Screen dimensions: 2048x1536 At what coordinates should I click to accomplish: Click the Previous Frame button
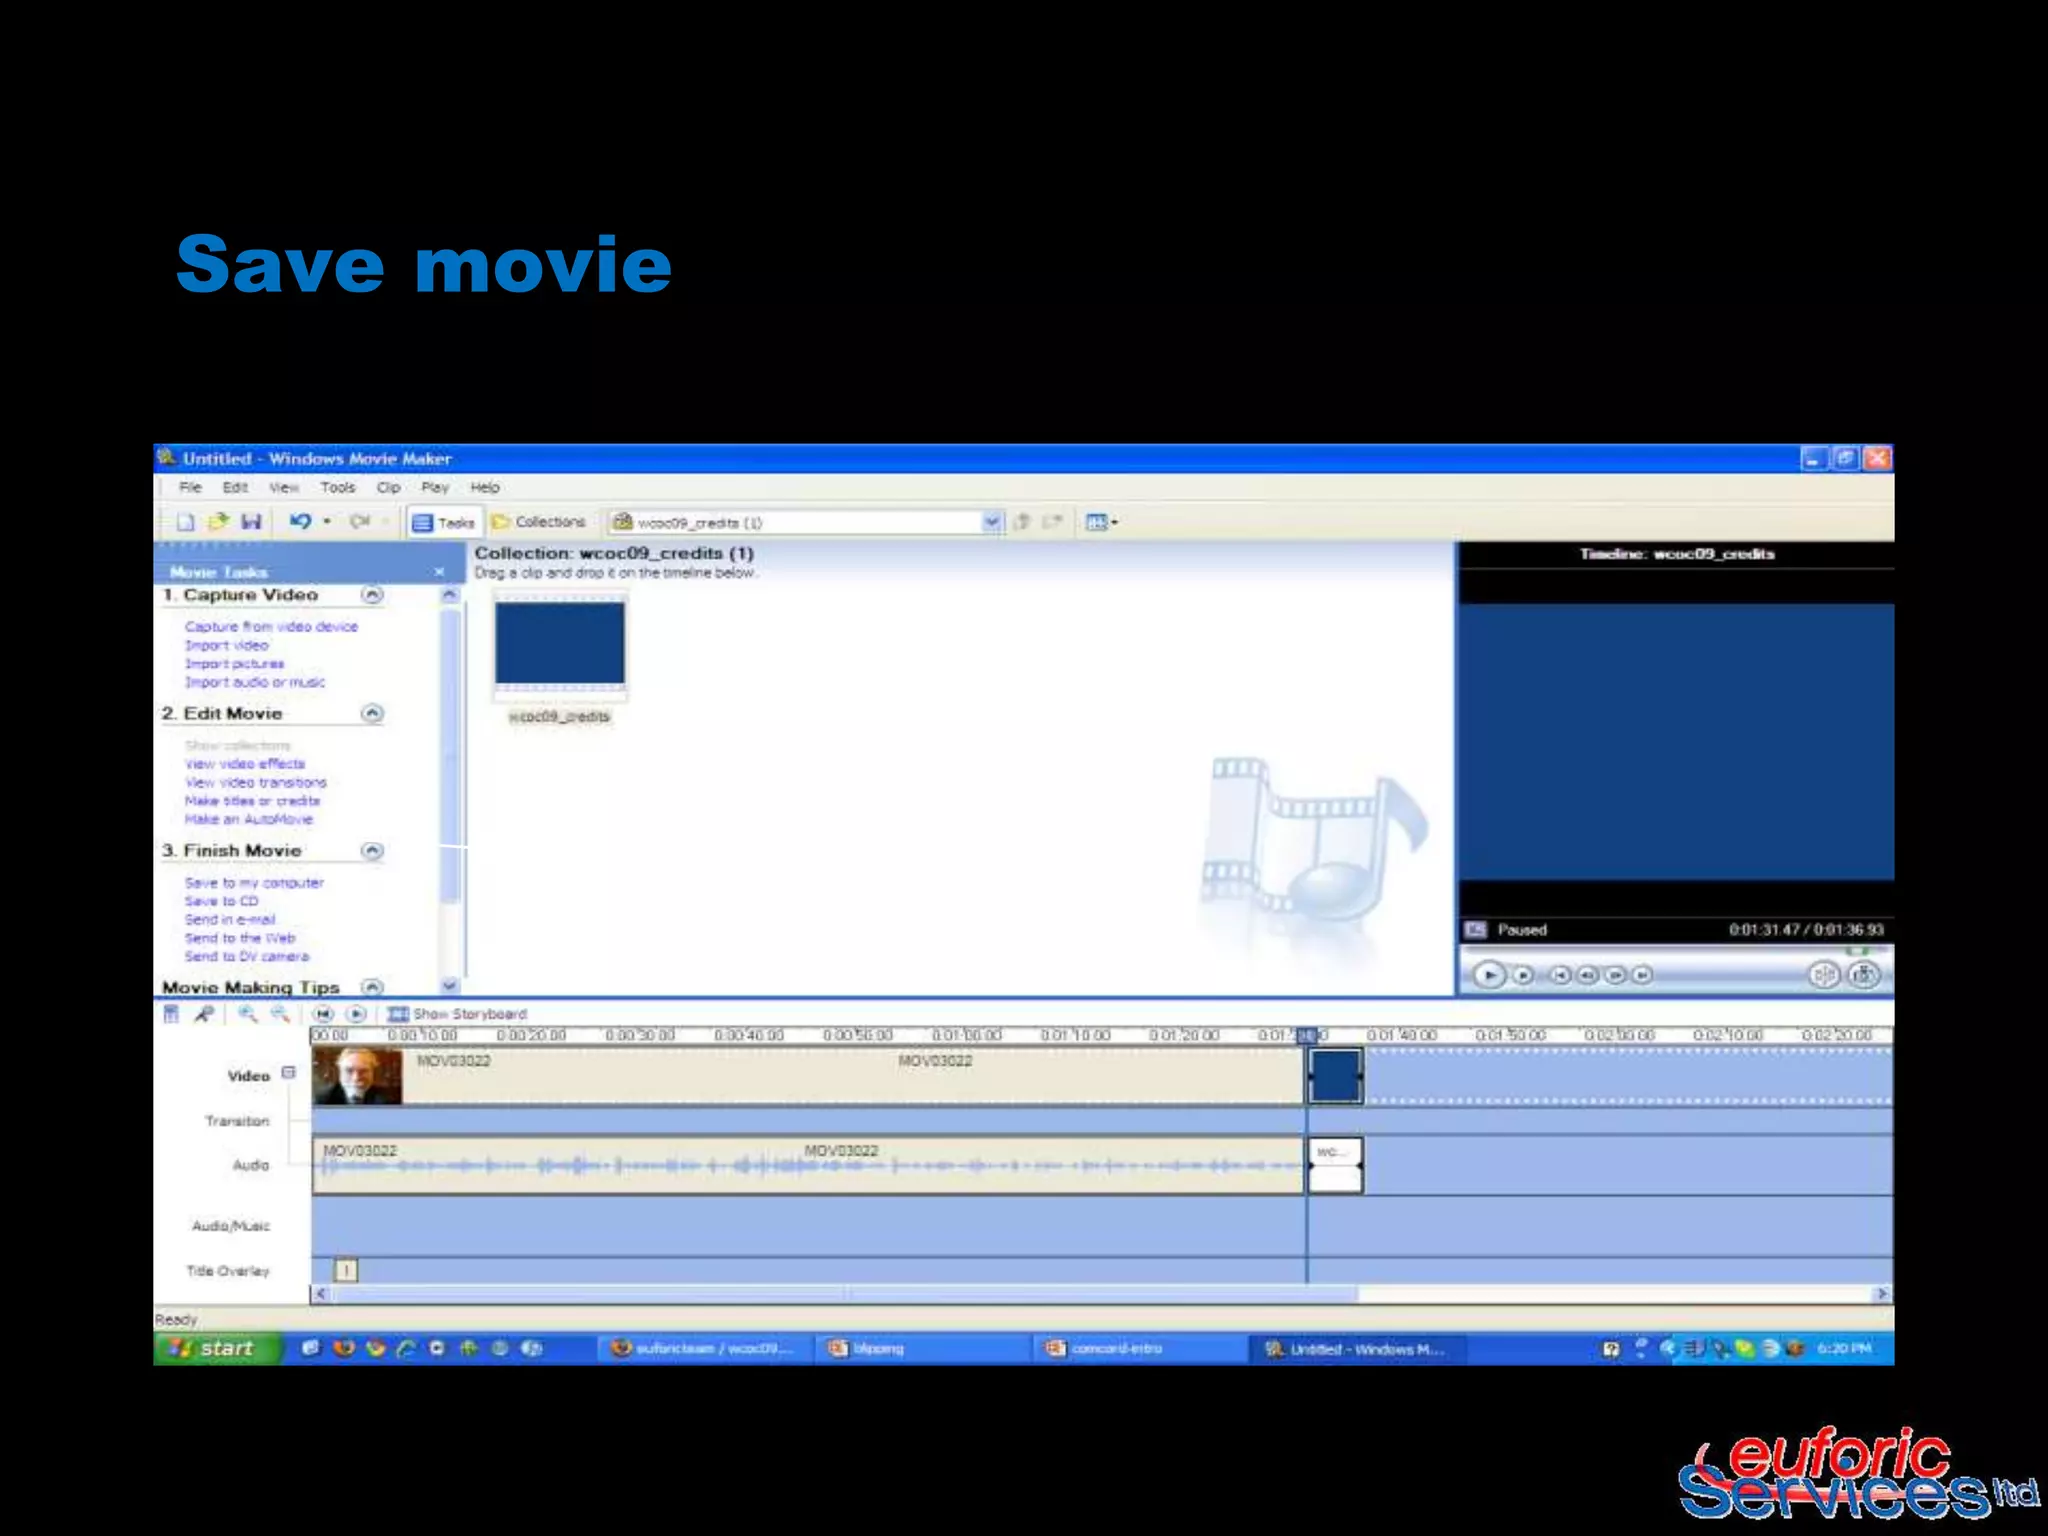(x=1588, y=975)
